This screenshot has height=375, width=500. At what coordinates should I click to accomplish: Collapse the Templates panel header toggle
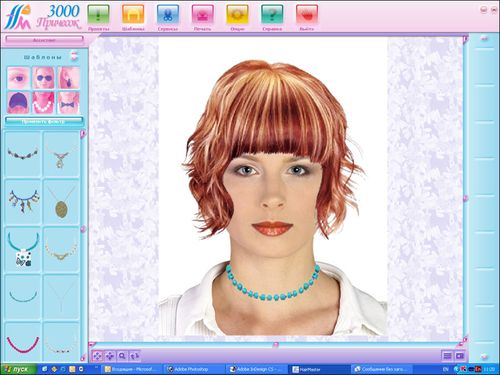74,56
